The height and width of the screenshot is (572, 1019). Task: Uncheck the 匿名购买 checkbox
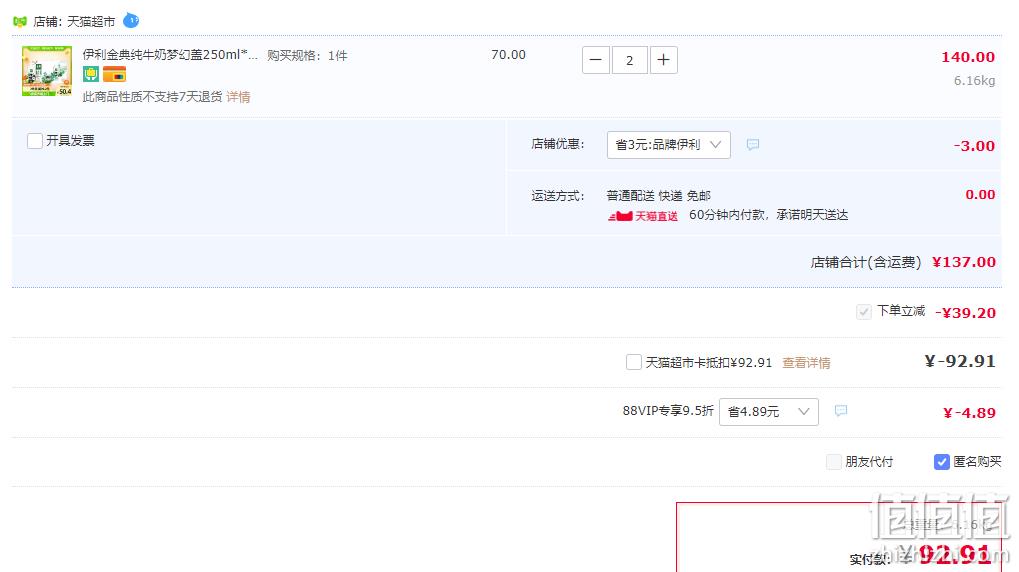(942, 462)
